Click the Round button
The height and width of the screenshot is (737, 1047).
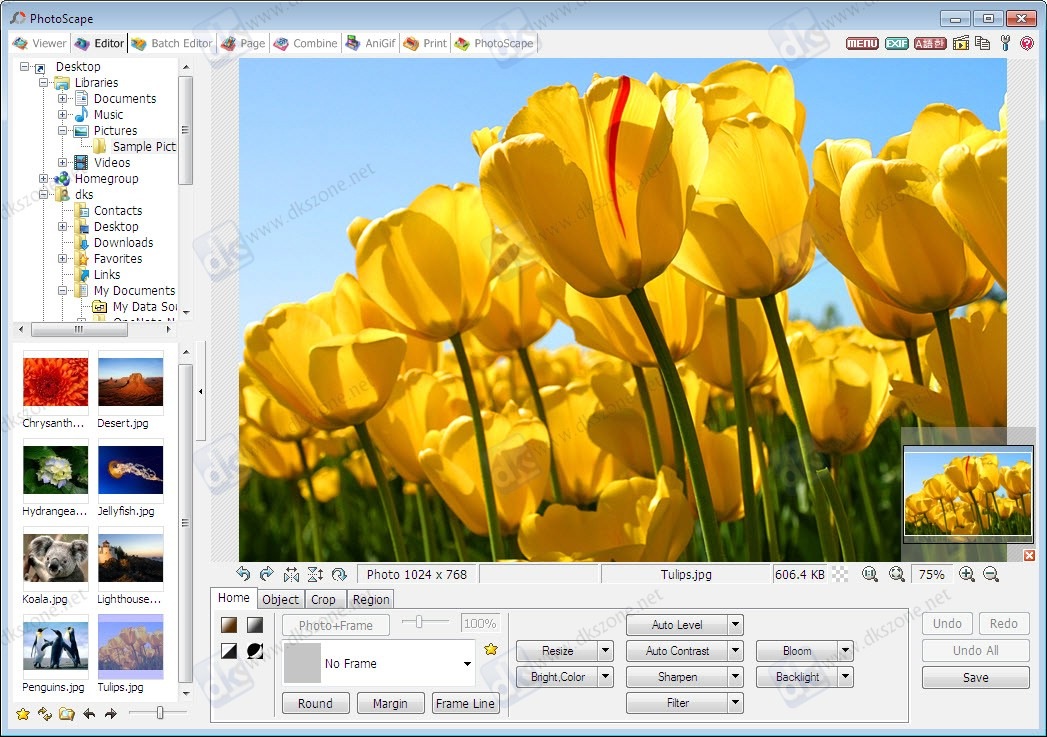315,703
